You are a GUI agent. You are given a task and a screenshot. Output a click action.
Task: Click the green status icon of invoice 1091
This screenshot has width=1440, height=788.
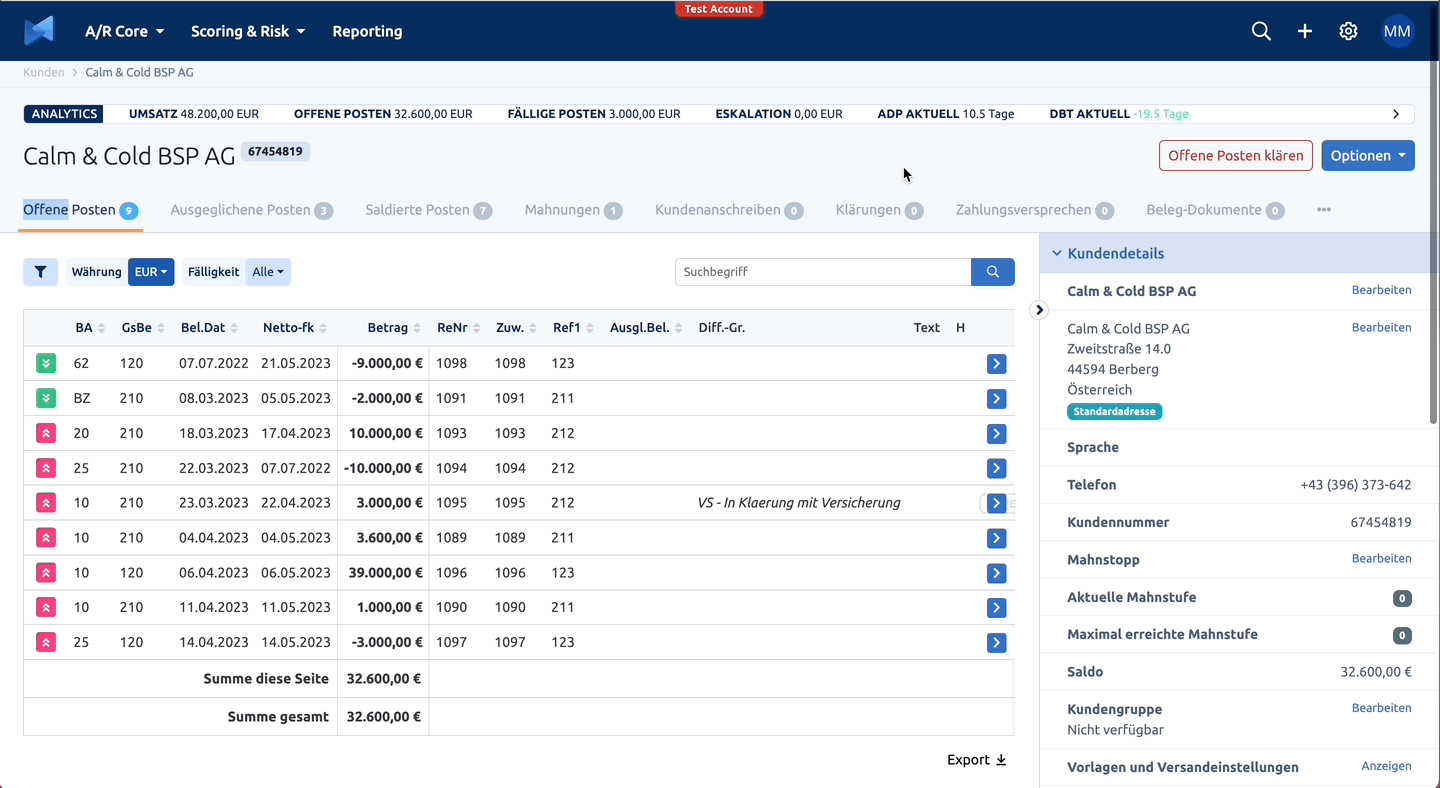pos(46,399)
